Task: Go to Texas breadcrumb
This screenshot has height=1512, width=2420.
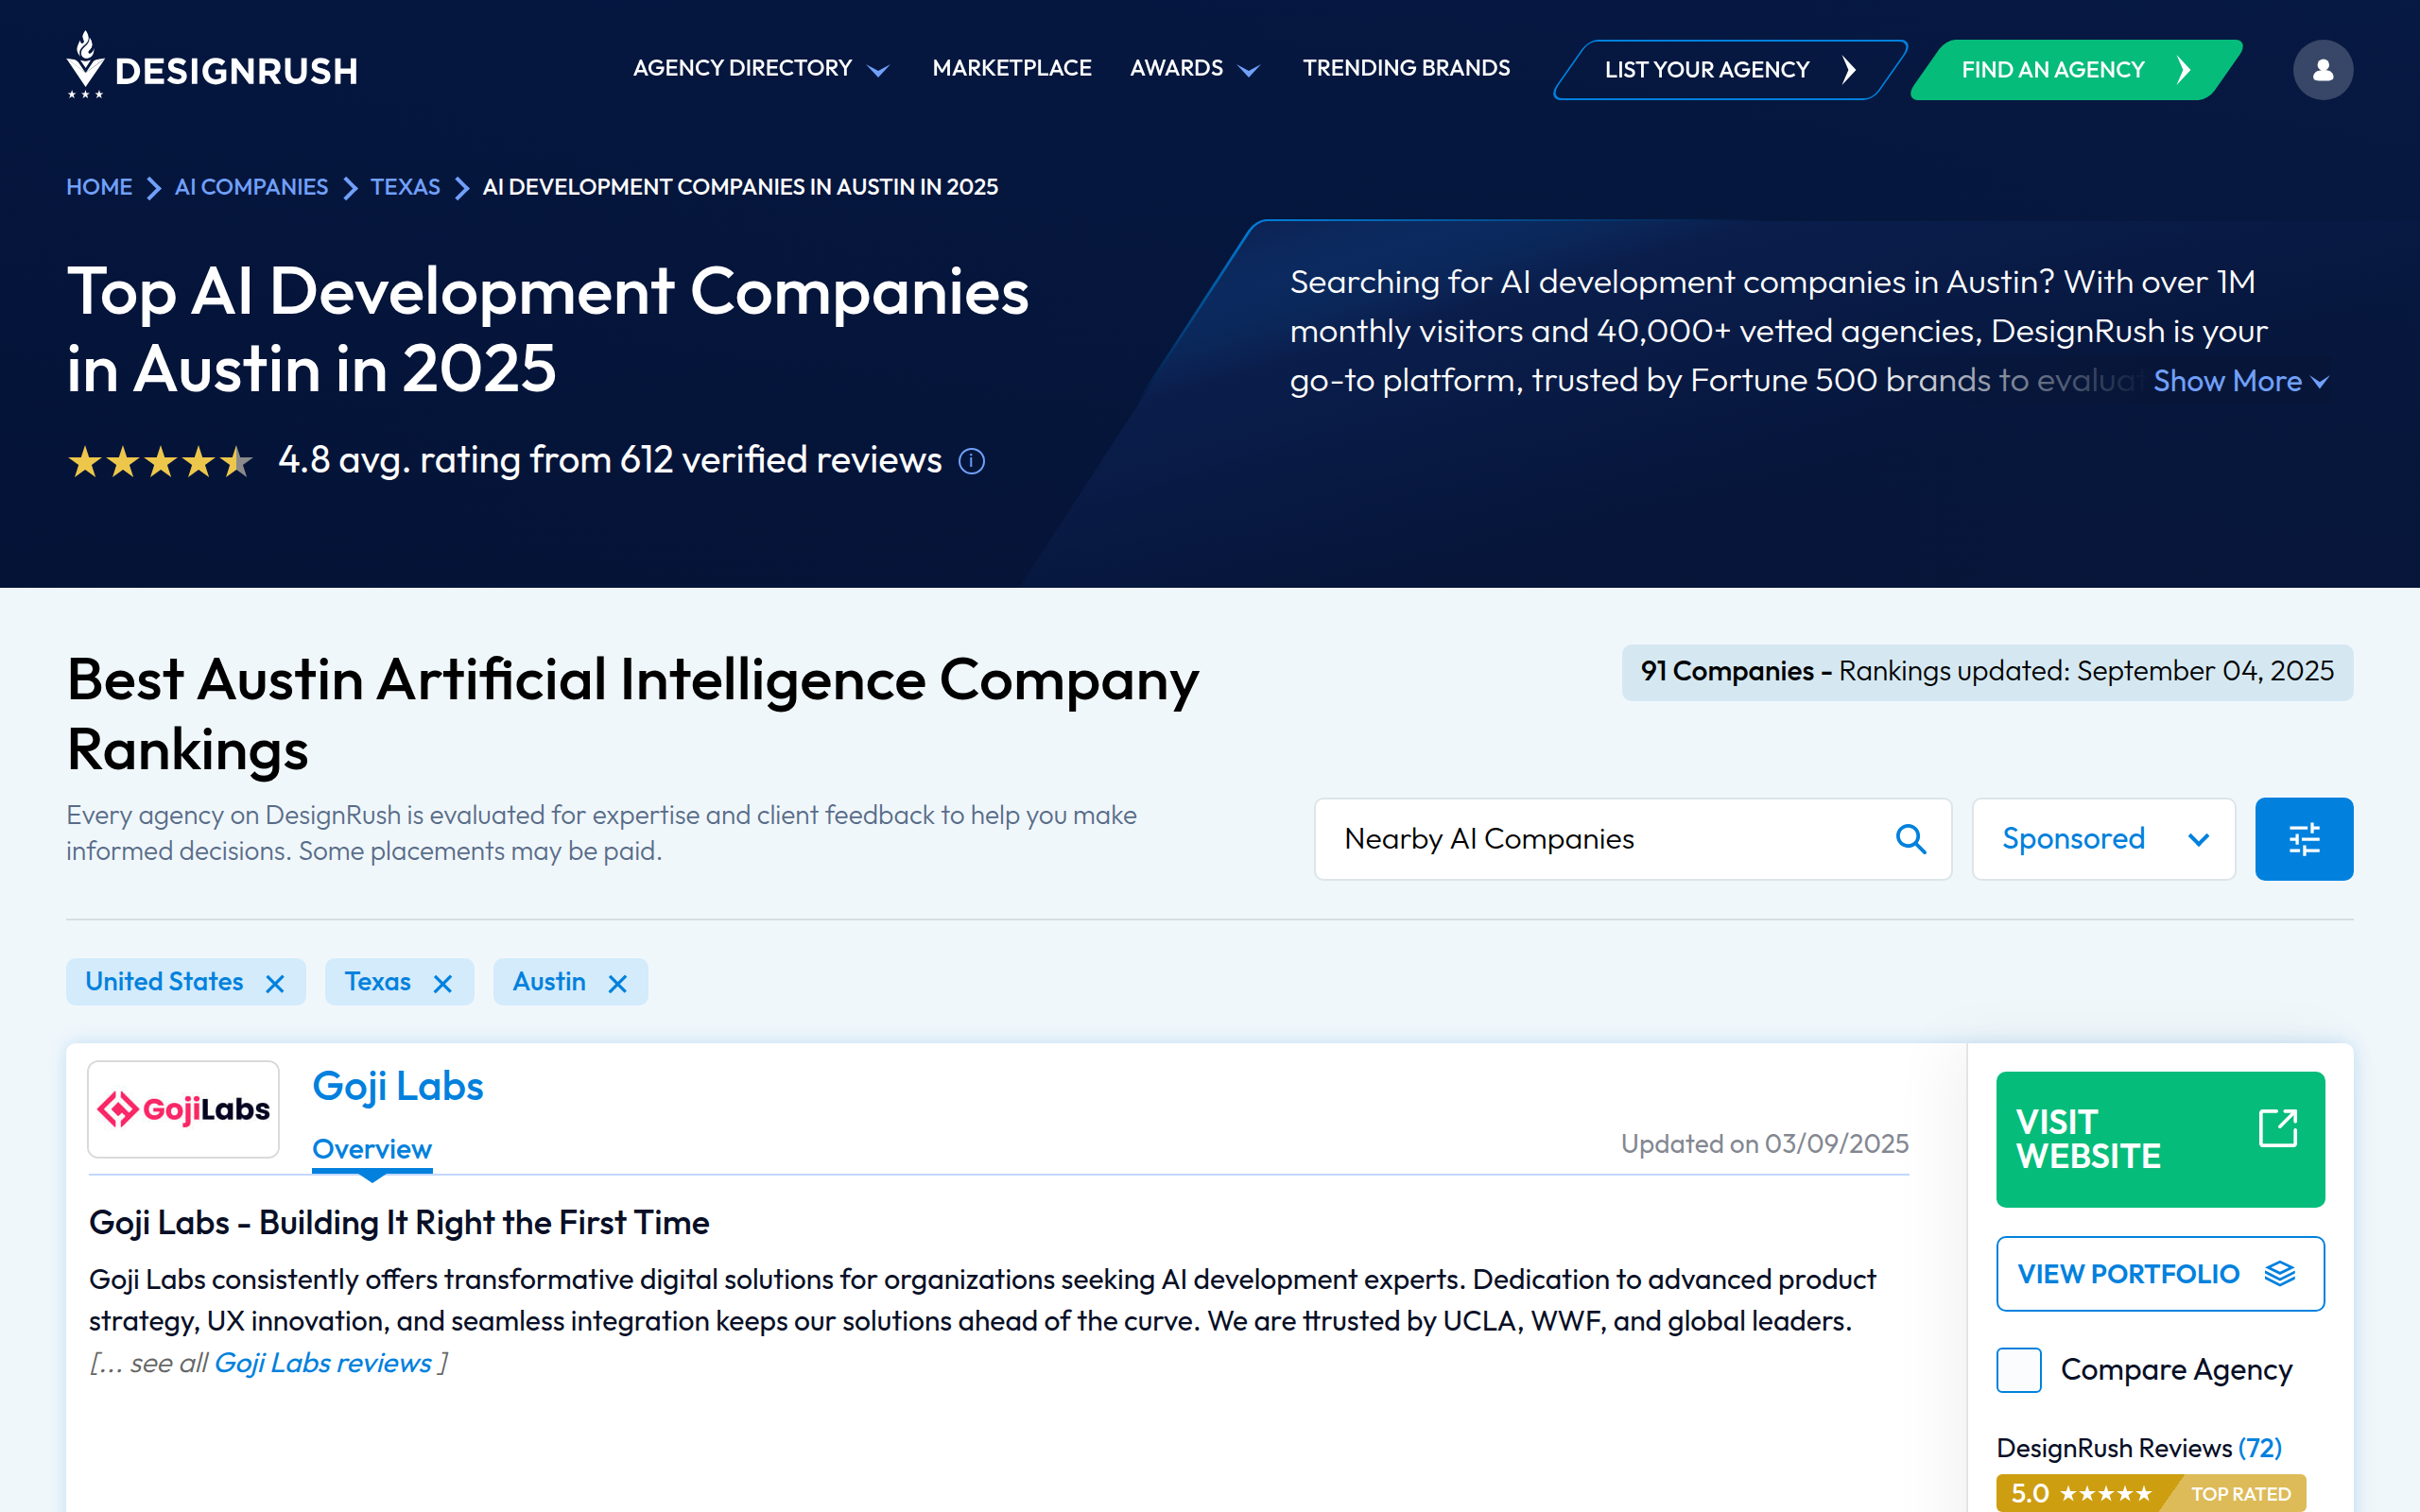Action: 405,187
